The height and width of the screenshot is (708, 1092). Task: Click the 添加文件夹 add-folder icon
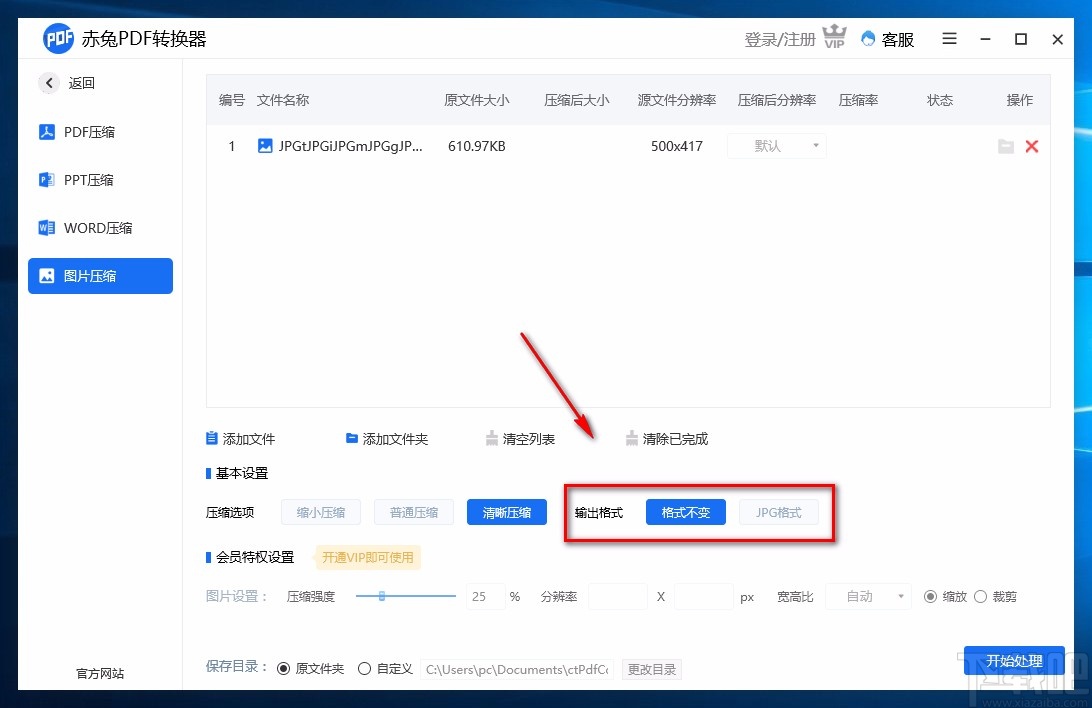click(x=351, y=438)
